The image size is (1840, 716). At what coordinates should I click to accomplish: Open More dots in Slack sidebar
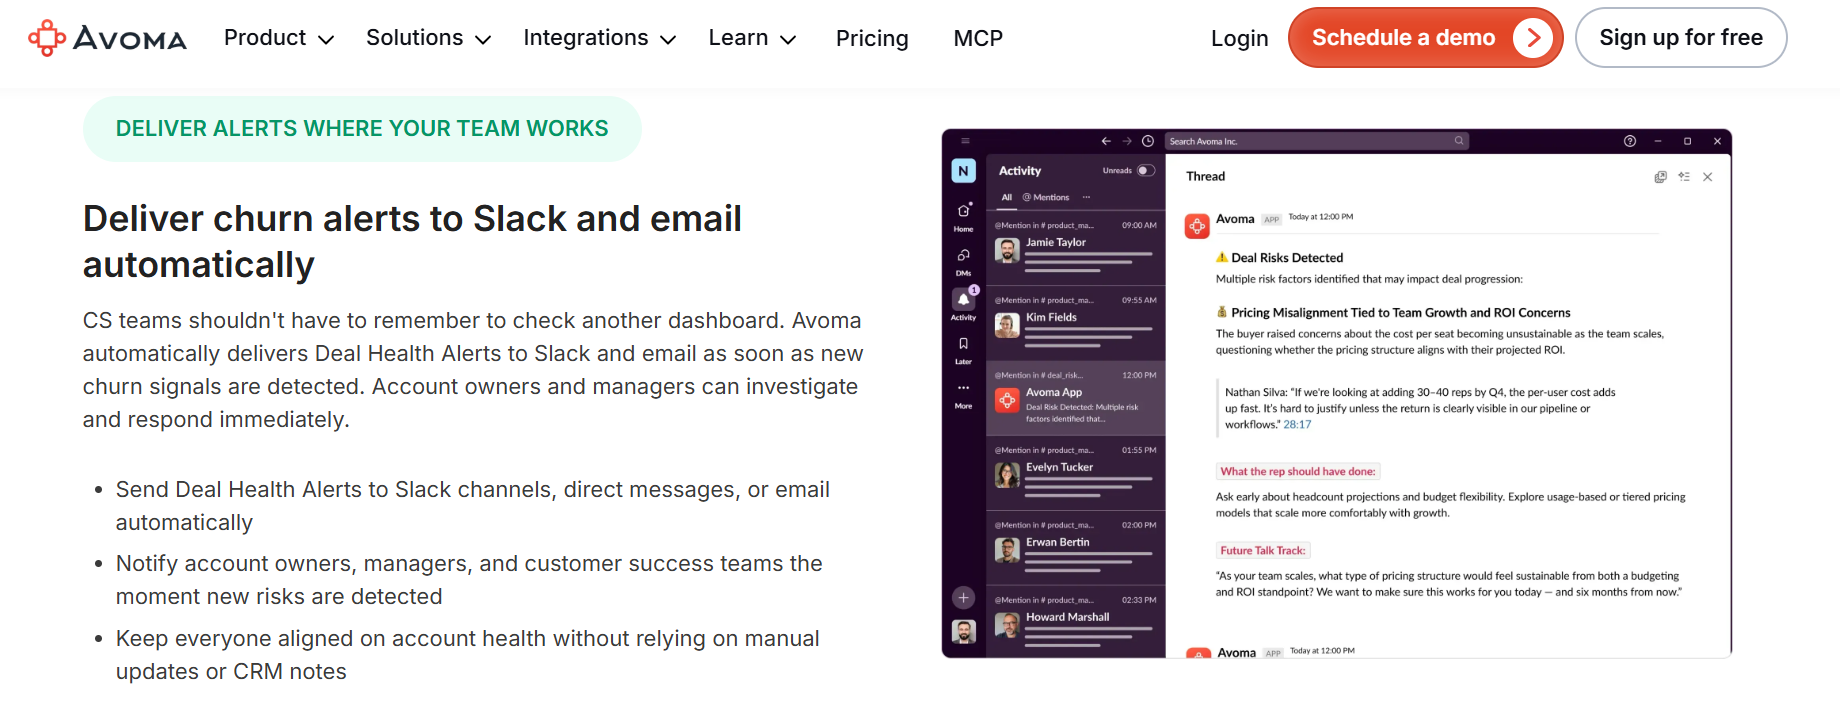pyautogui.click(x=963, y=395)
